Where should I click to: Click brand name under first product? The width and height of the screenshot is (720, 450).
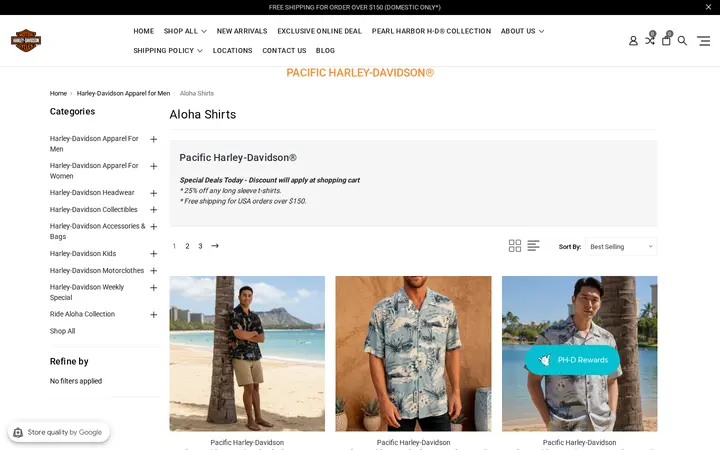pyautogui.click(x=247, y=443)
